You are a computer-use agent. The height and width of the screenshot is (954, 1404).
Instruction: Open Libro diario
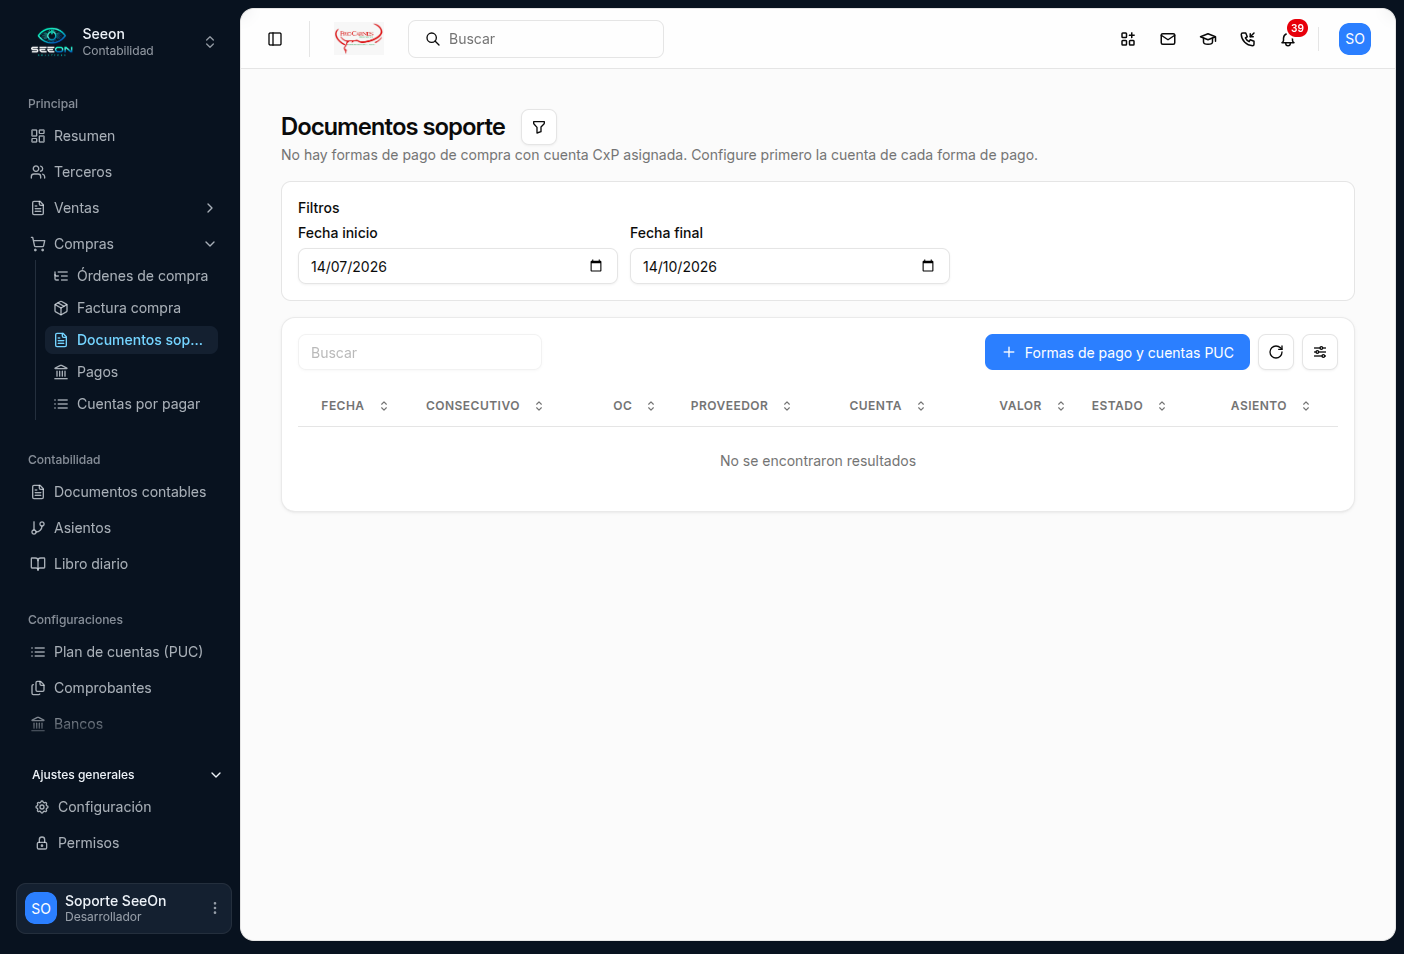point(123,564)
